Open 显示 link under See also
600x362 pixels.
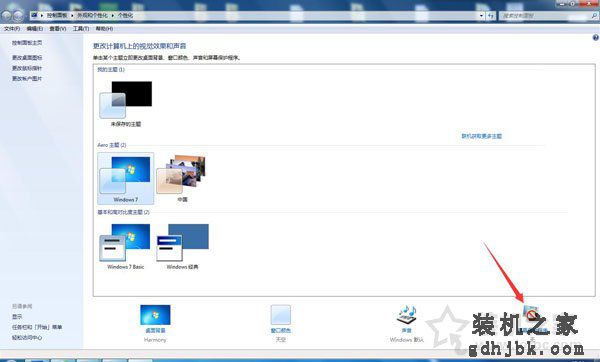pos(17,317)
